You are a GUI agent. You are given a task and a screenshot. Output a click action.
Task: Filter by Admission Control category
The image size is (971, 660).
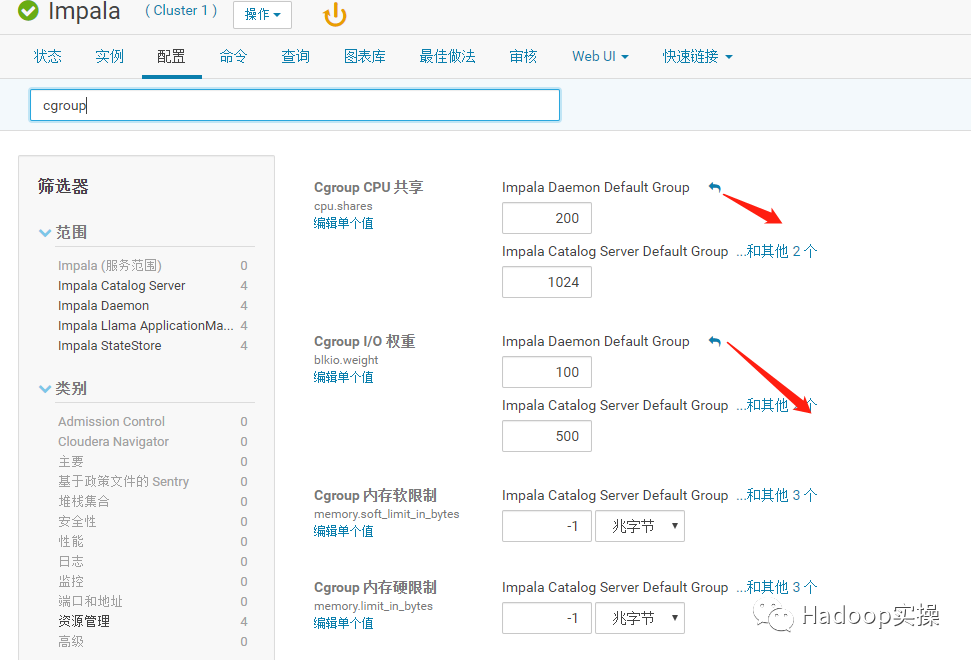[111, 422]
